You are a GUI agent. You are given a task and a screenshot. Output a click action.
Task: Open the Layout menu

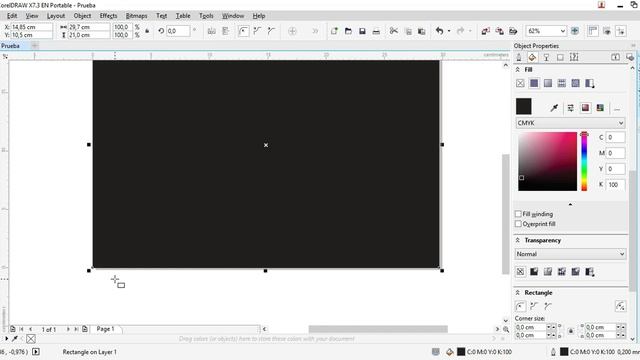[56, 16]
